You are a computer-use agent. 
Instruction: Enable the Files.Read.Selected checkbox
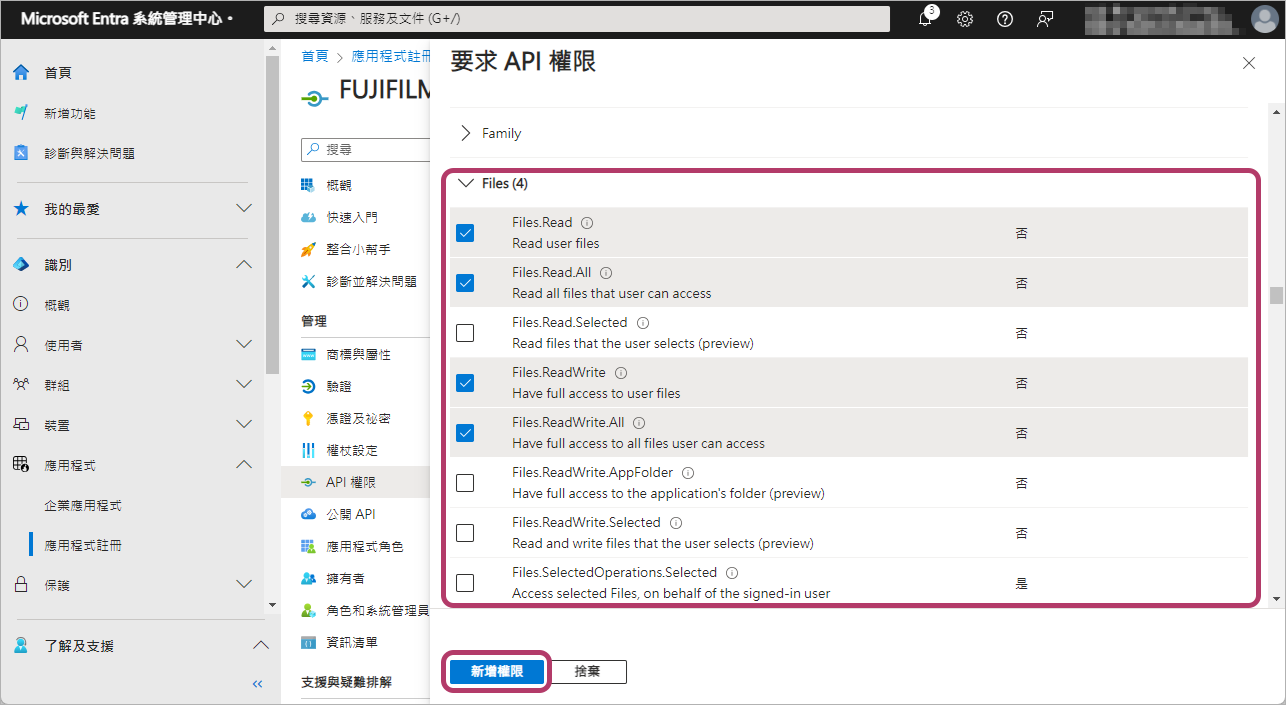pos(465,333)
